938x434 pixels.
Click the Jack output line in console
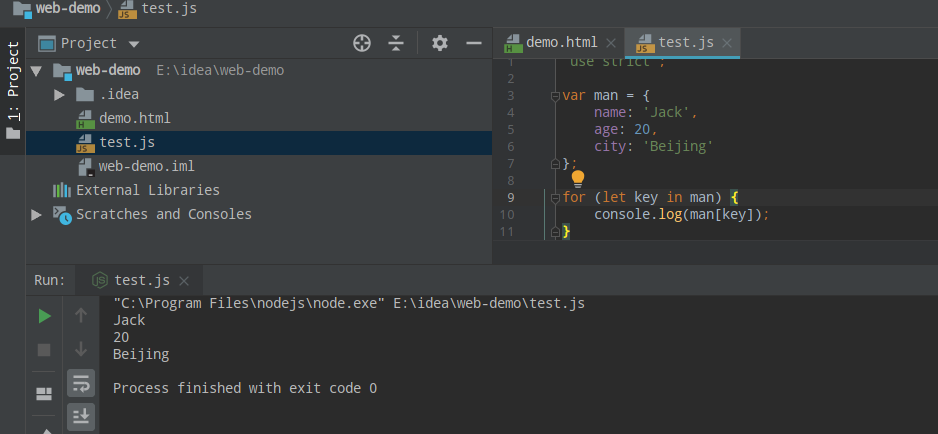(129, 320)
